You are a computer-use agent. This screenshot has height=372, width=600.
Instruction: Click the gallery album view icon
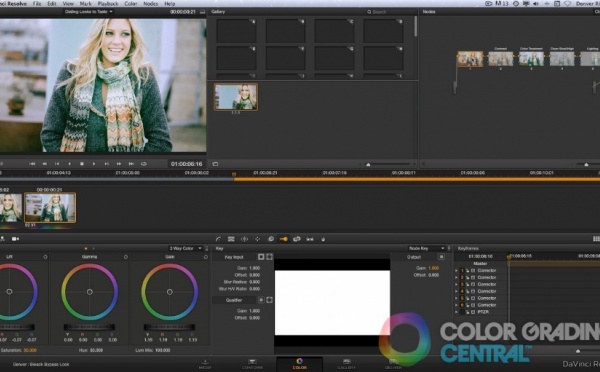(x=215, y=164)
